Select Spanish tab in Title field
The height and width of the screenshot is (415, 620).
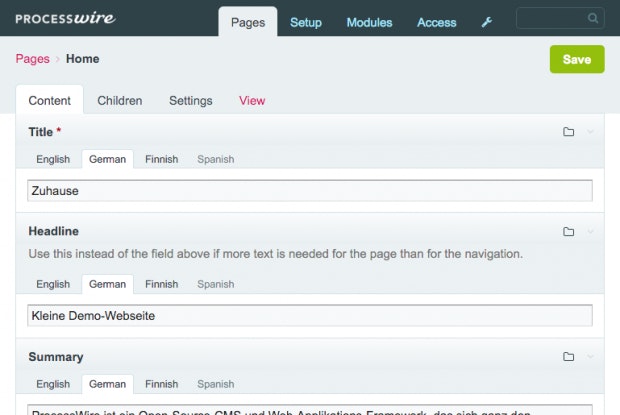pyautogui.click(x=215, y=159)
